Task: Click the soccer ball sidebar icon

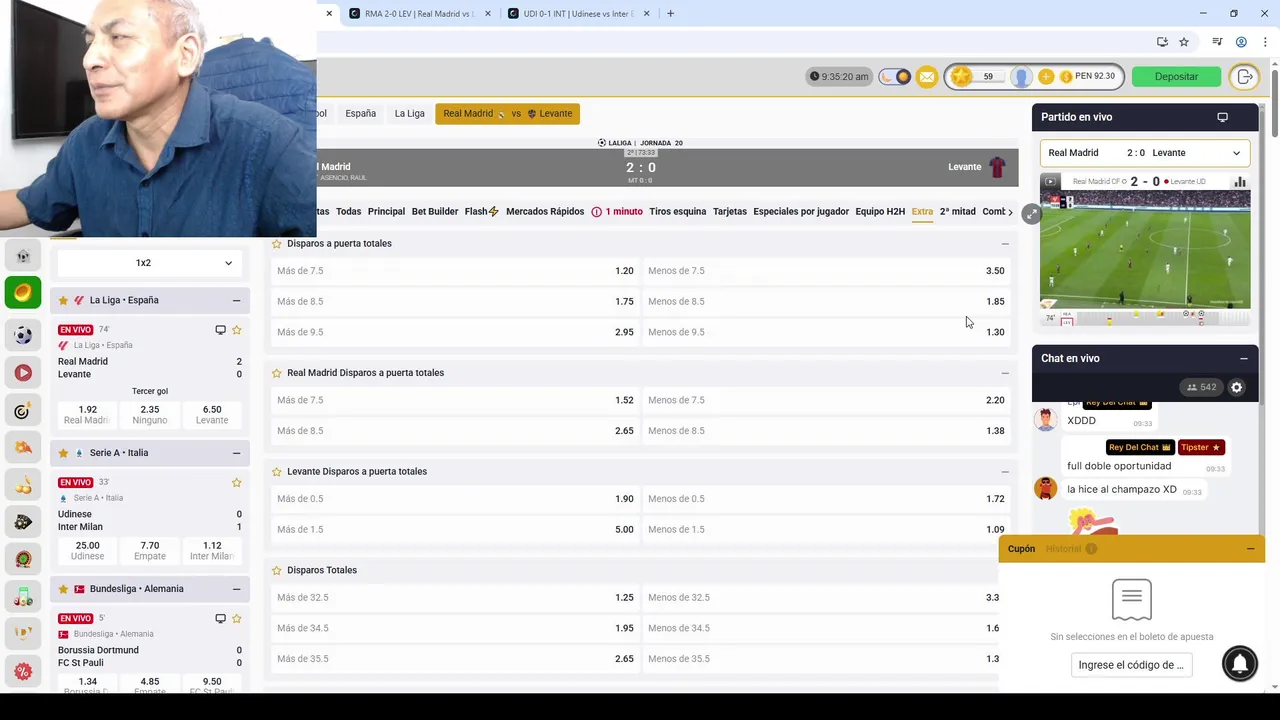Action: [x=23, y=336]
